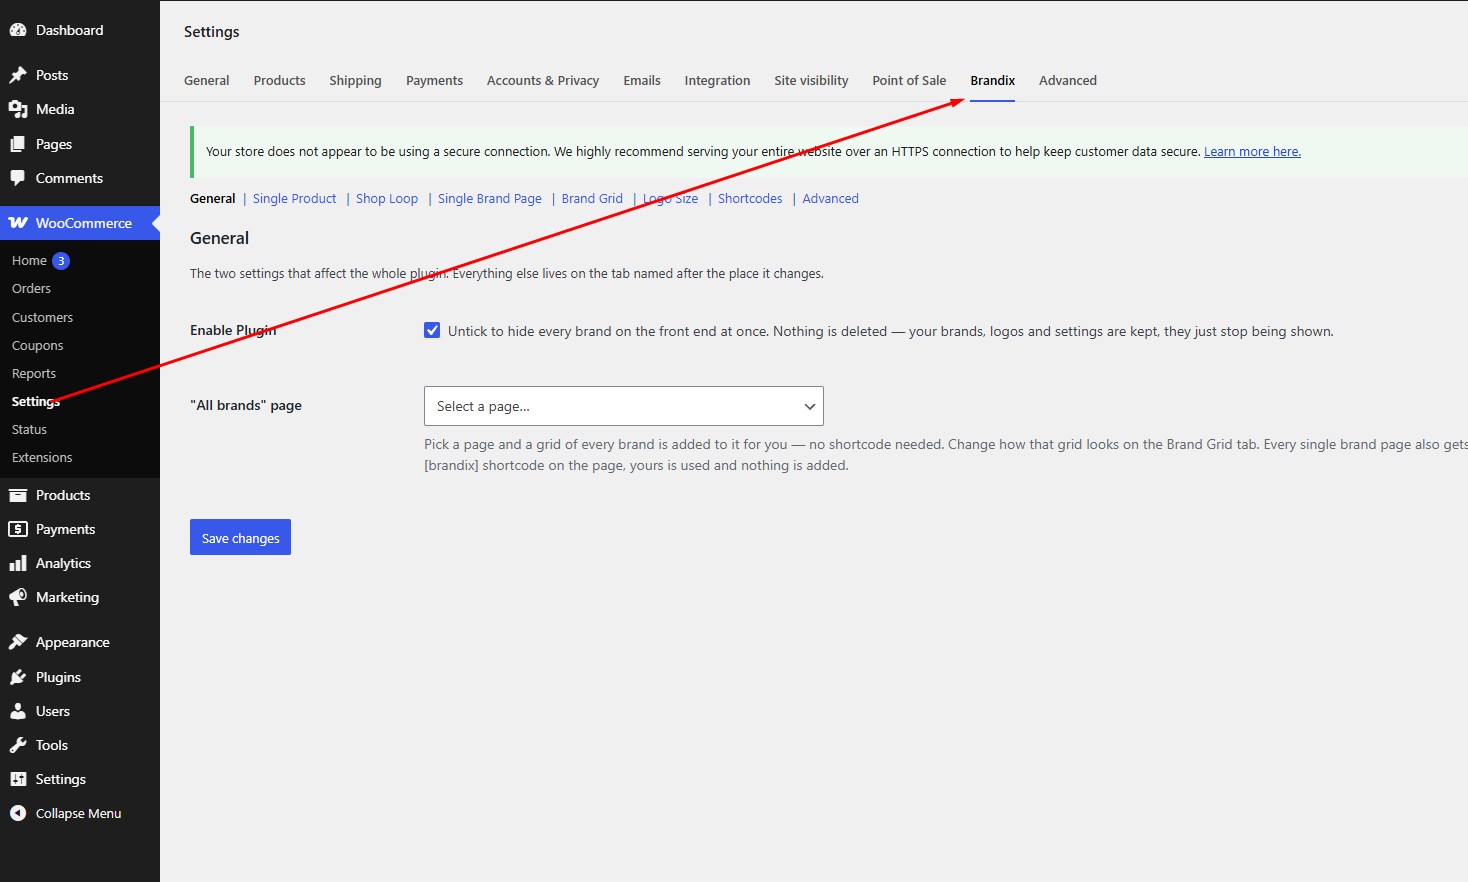Open Media via its sidebar icon
The image size is (1468, 882).
18,109
